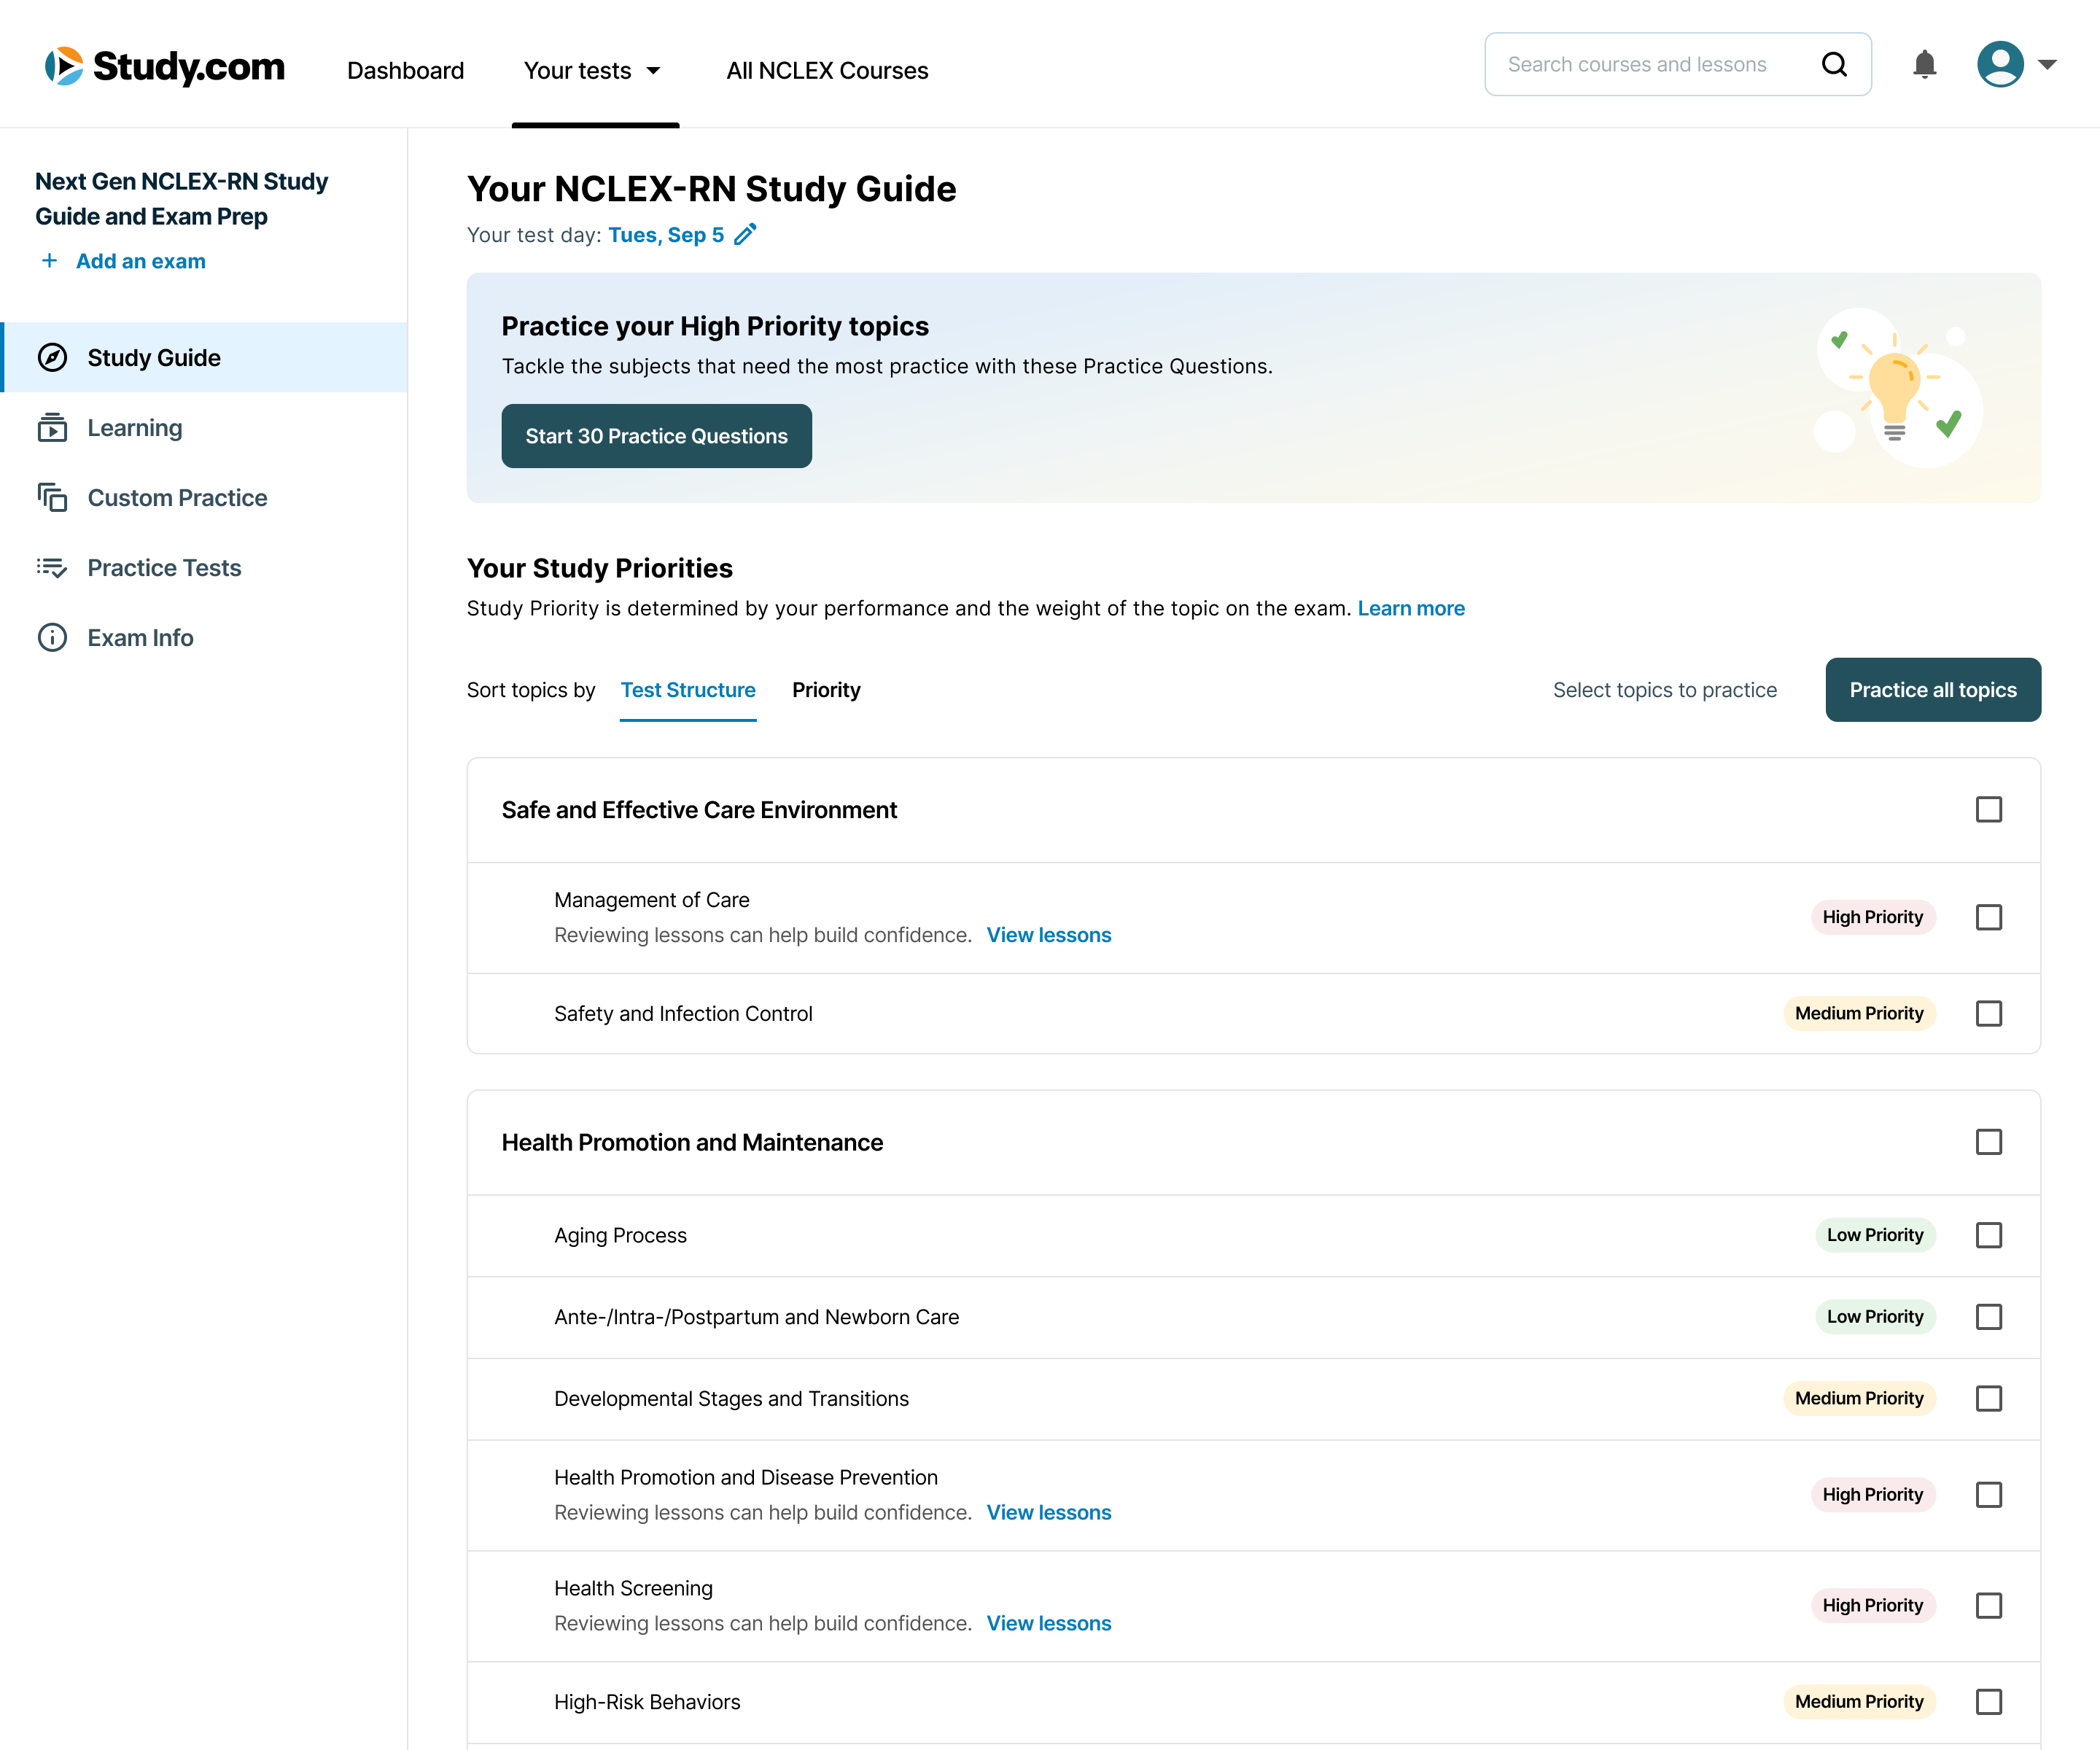Check the Safe and Effective Care Environment checkbox

click(x=1989, y=809)
